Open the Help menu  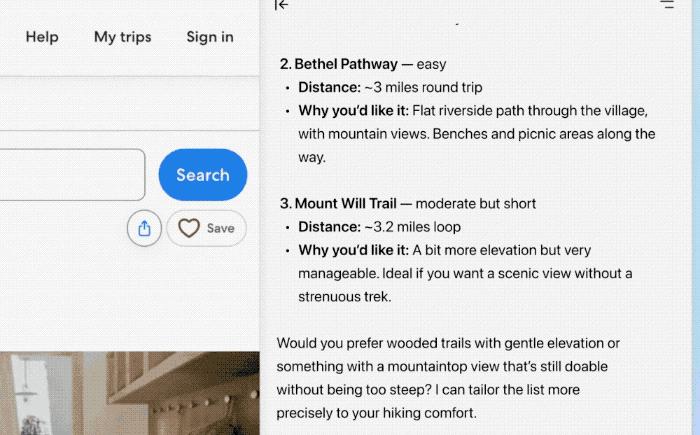click(42, 37)
